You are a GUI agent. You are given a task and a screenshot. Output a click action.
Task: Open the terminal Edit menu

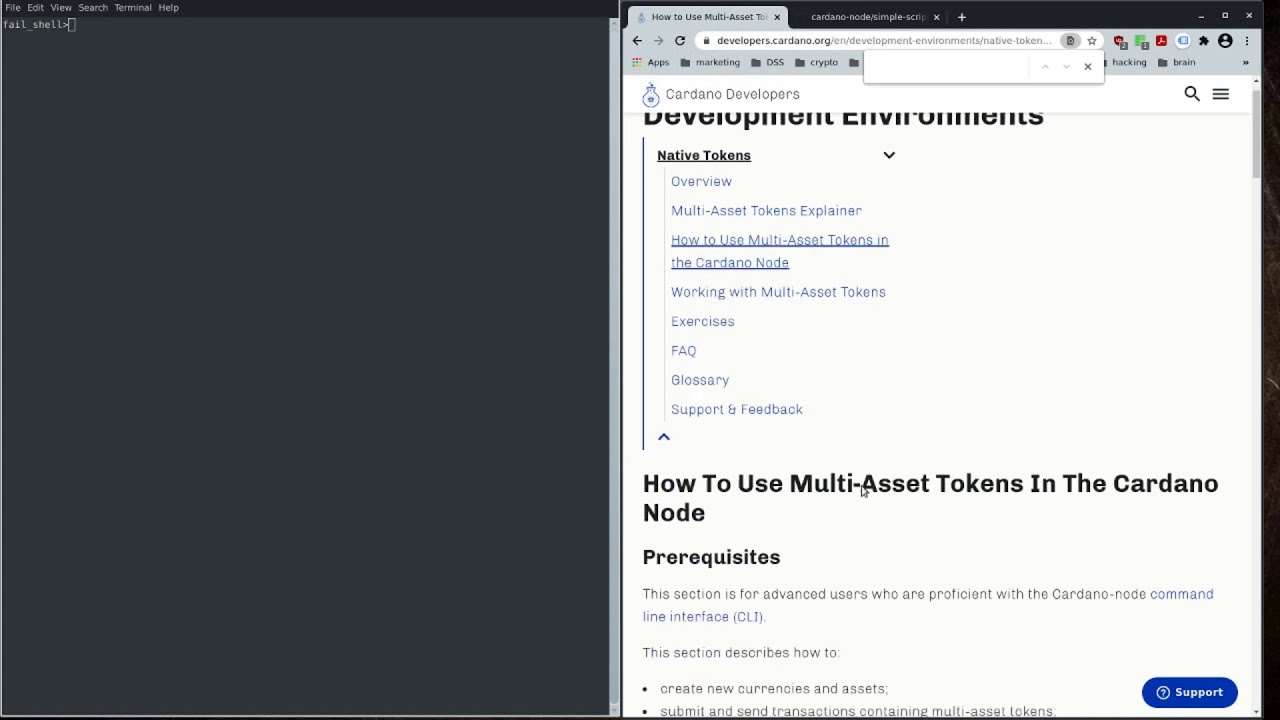[x=36, y=8]
